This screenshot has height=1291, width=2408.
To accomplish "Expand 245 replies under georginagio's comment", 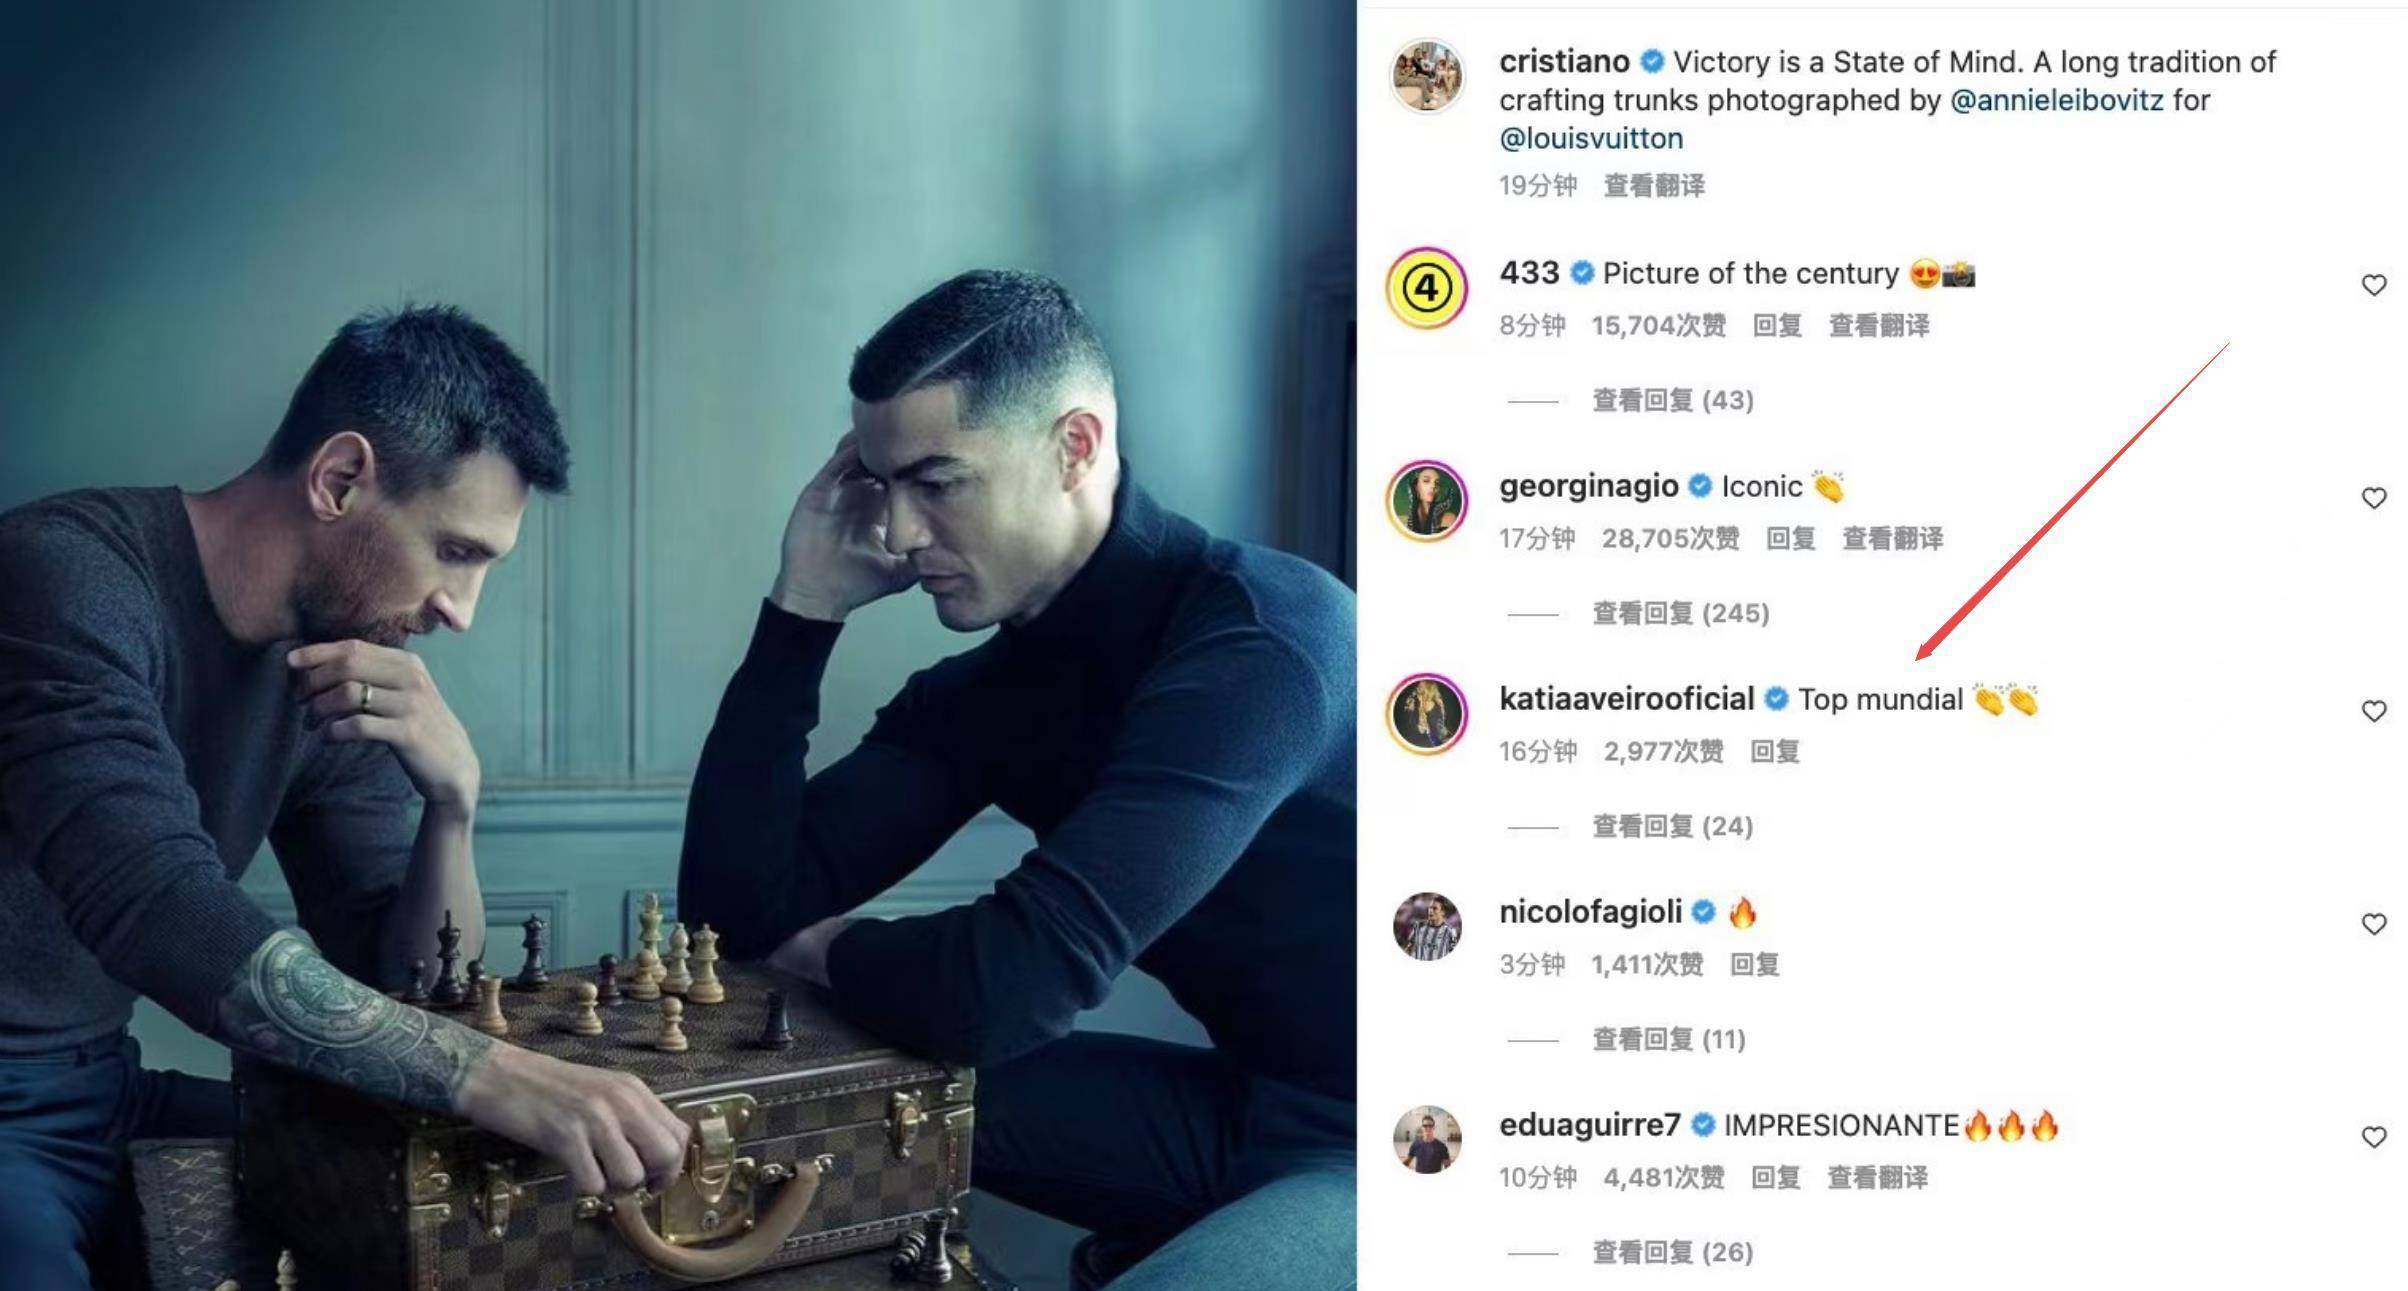I will tap(1681, 613).
